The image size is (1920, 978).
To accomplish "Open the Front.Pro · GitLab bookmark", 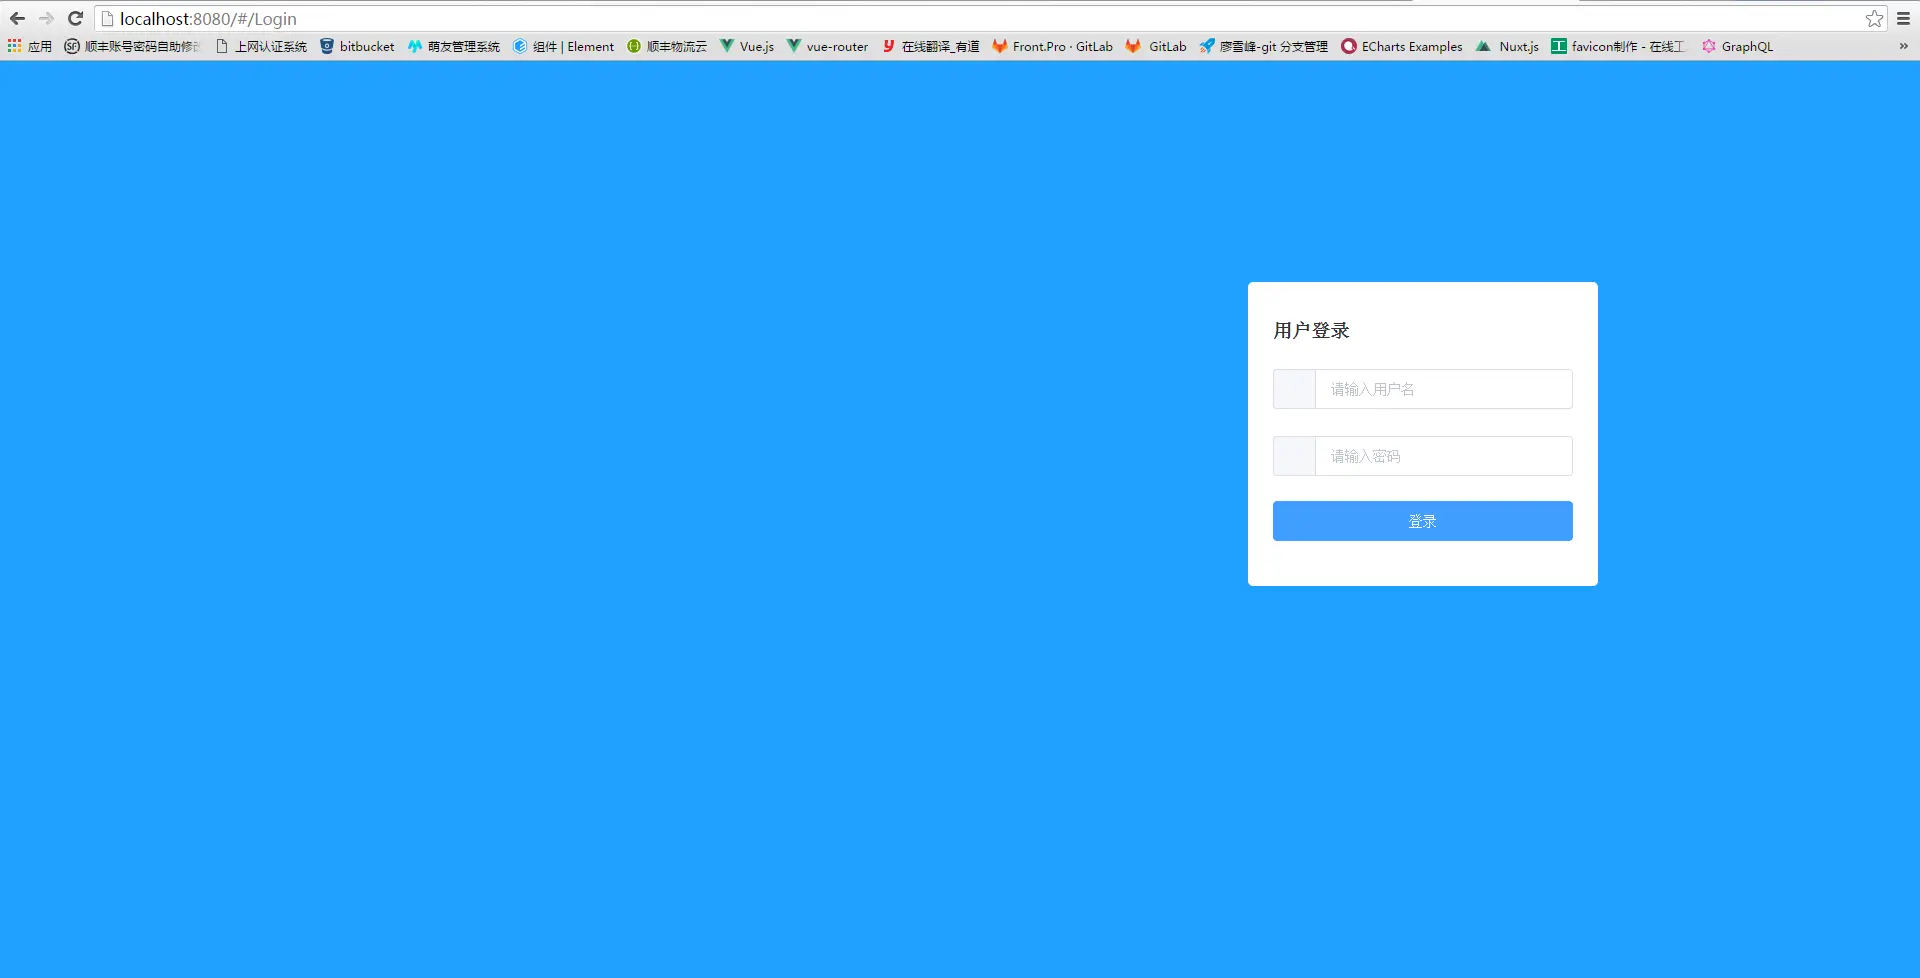I will tap(1053, 46).
